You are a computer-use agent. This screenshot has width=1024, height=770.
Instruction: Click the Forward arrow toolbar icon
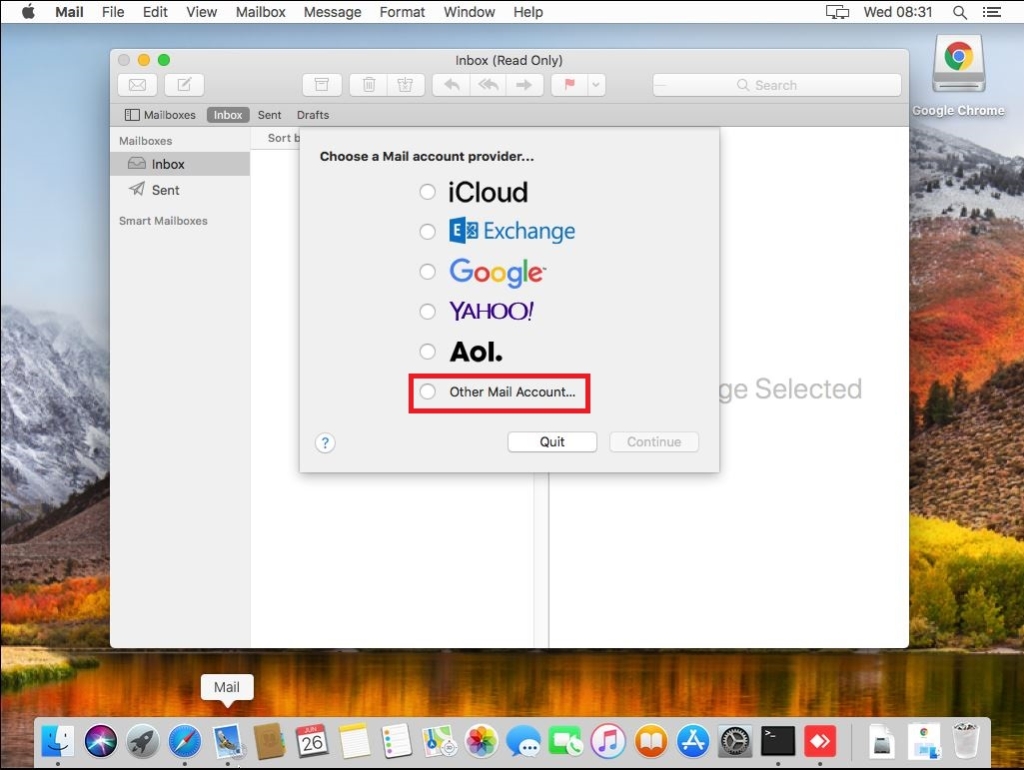(524, 85)
